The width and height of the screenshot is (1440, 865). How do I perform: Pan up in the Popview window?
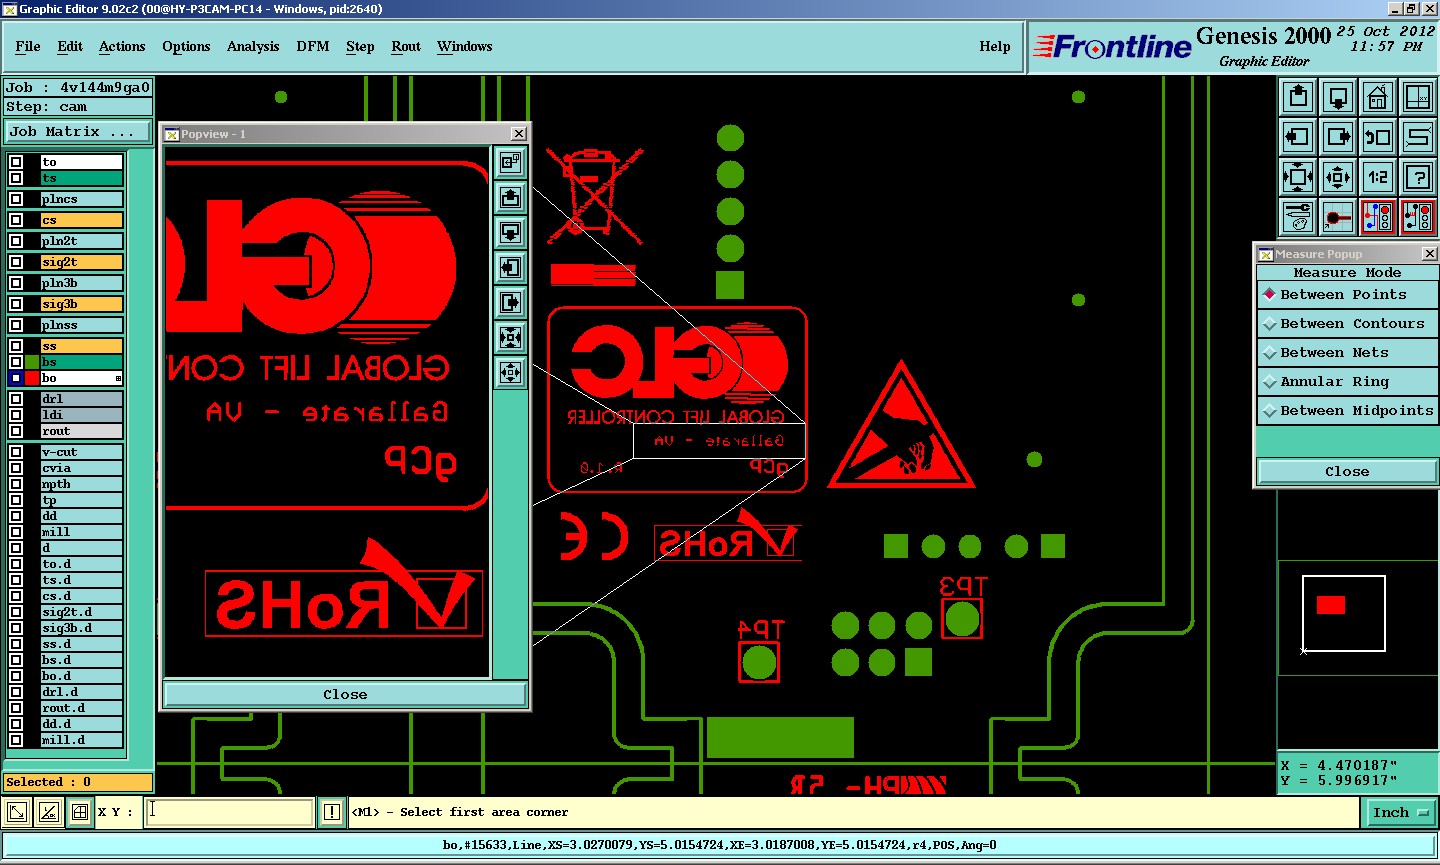point(510,197)
